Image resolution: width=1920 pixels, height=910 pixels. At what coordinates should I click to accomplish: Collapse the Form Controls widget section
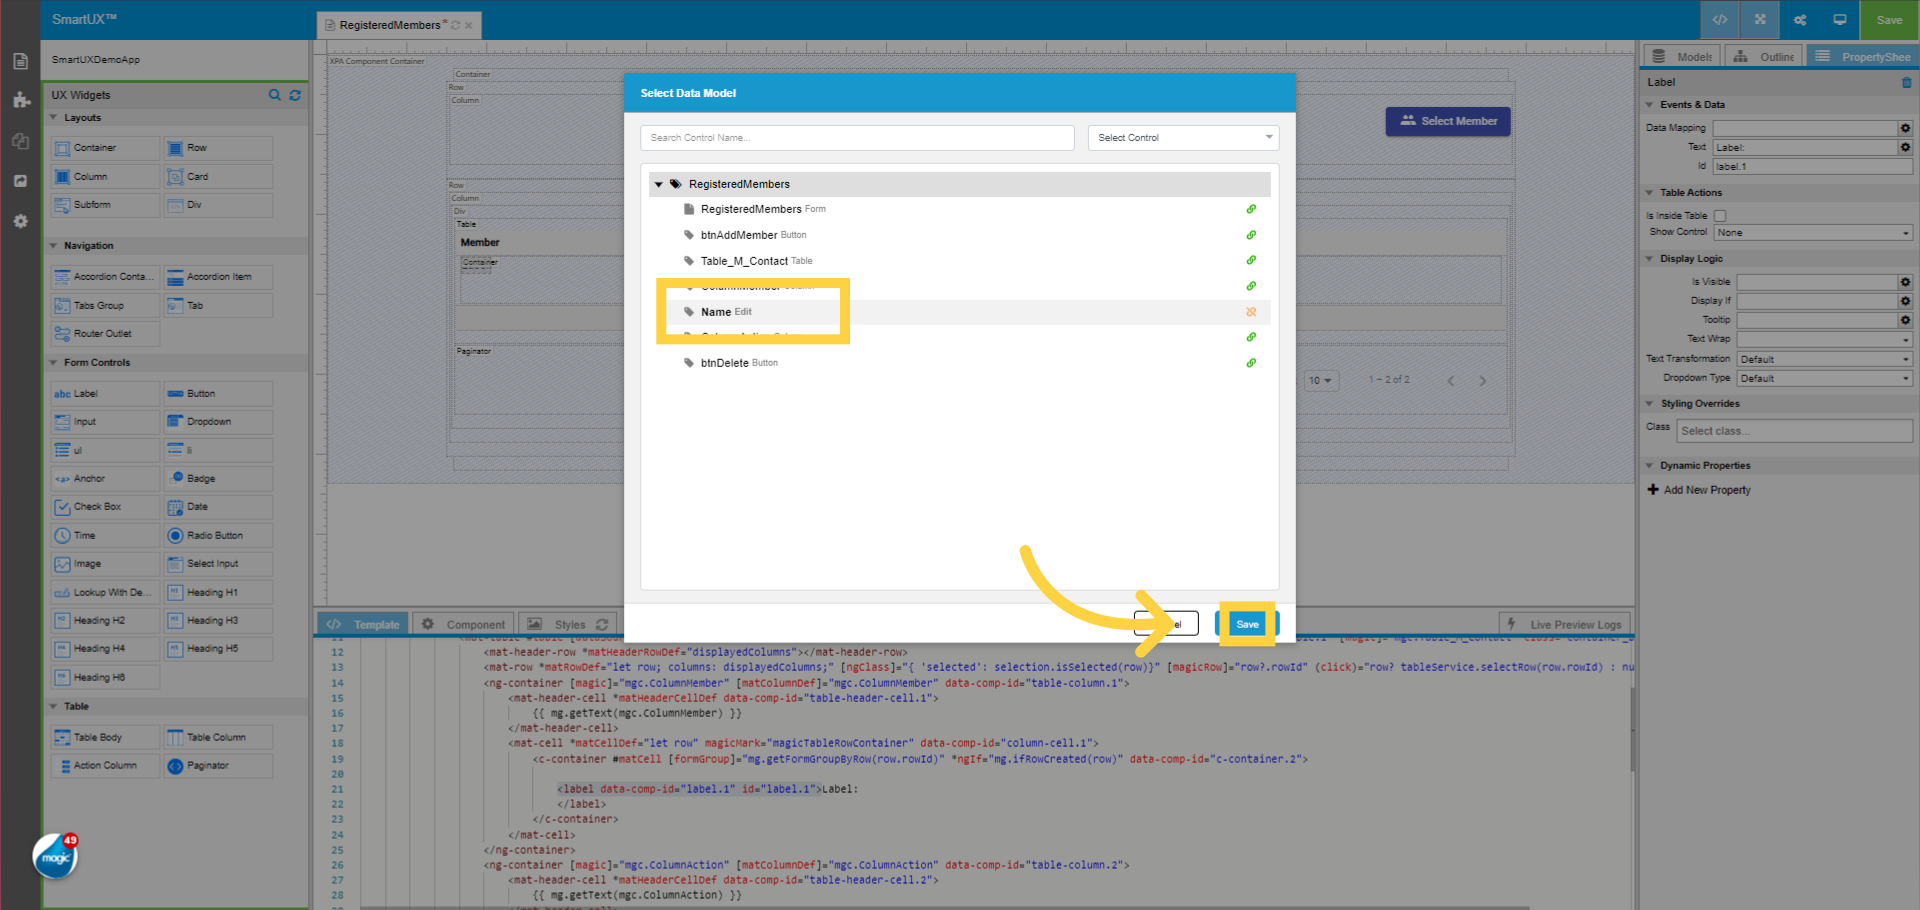tap(54, 363)
